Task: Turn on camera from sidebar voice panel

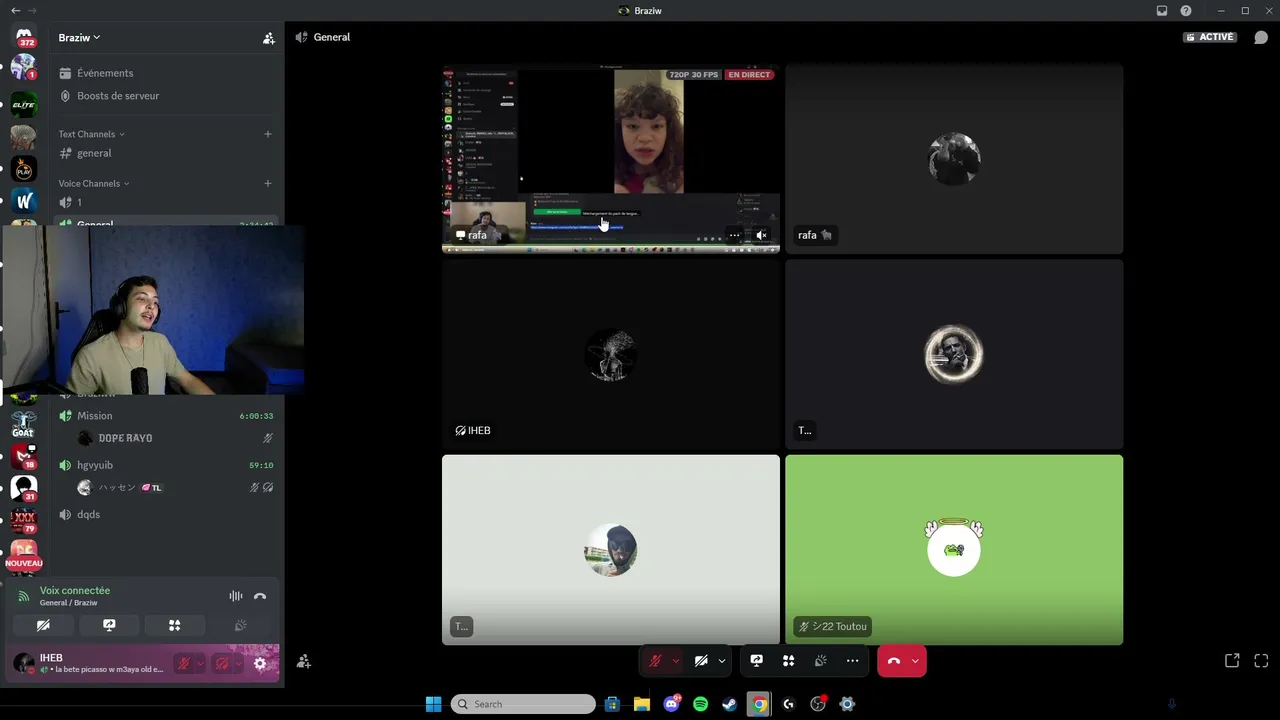Action: 43,625
